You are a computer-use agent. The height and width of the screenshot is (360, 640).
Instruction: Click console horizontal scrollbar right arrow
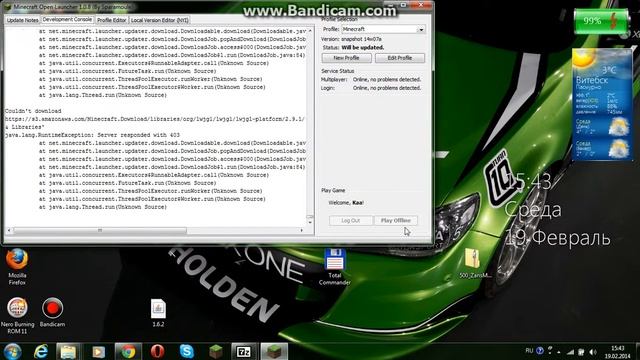pyautogui.click(x=302, y=231)
